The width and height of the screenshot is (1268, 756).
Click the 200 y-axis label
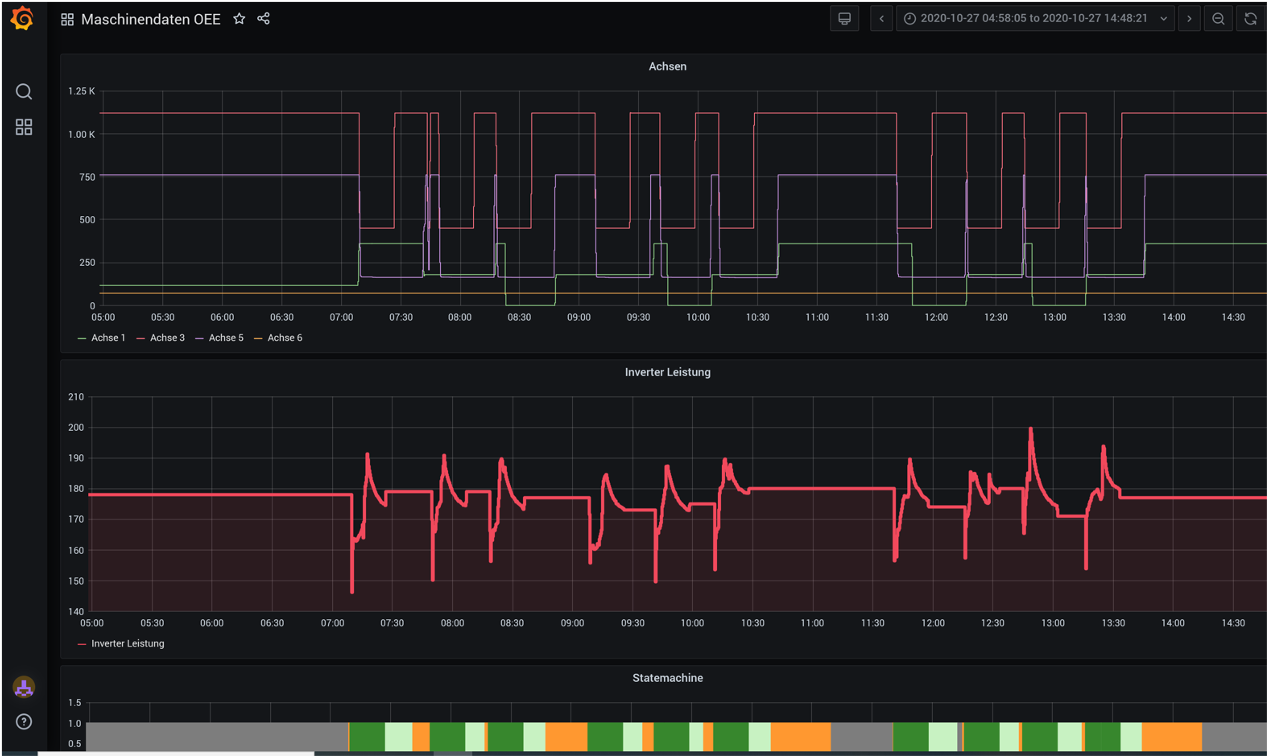click(75, 428)
